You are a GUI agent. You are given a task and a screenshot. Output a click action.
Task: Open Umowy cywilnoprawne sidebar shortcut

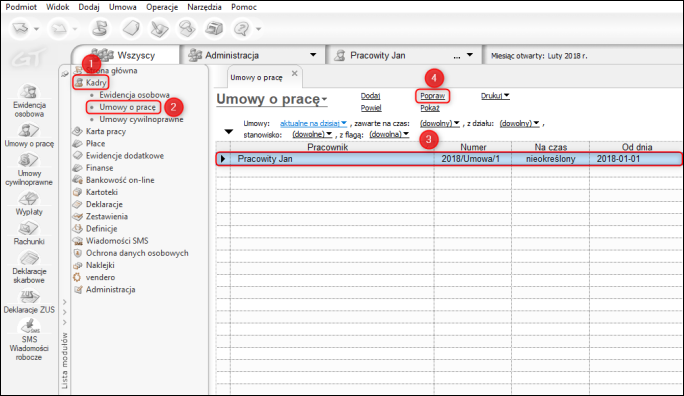click(29, 169)
